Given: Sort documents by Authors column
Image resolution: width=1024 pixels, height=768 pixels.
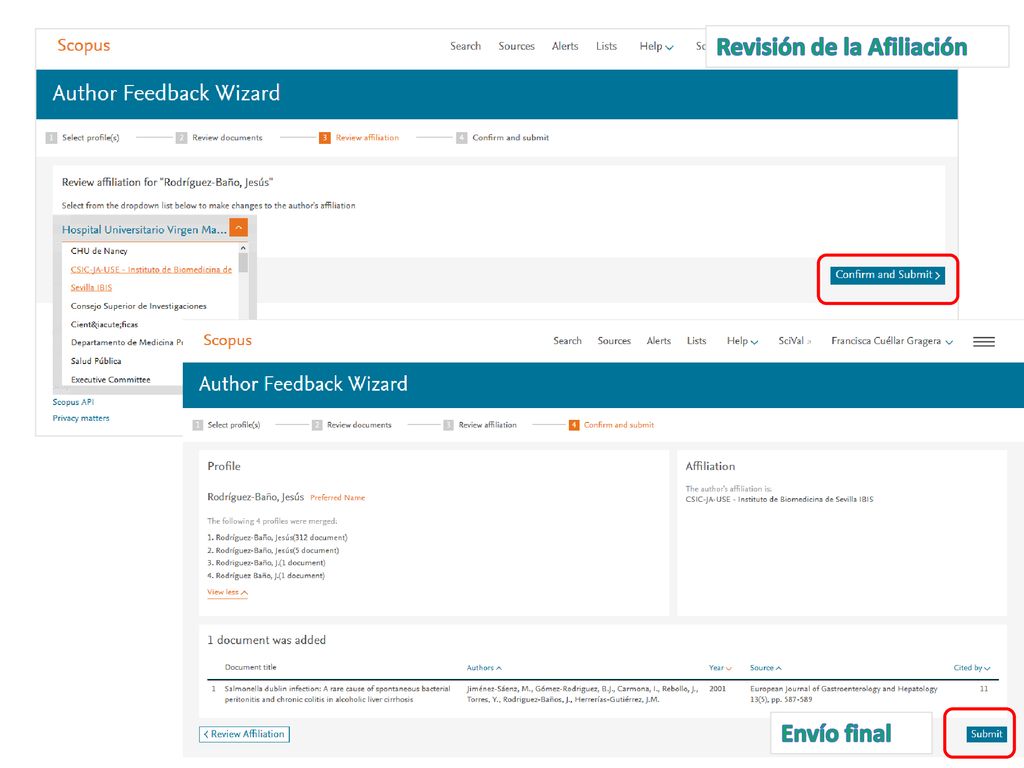Looking at the screenshot, I should [x=484, y=667].
